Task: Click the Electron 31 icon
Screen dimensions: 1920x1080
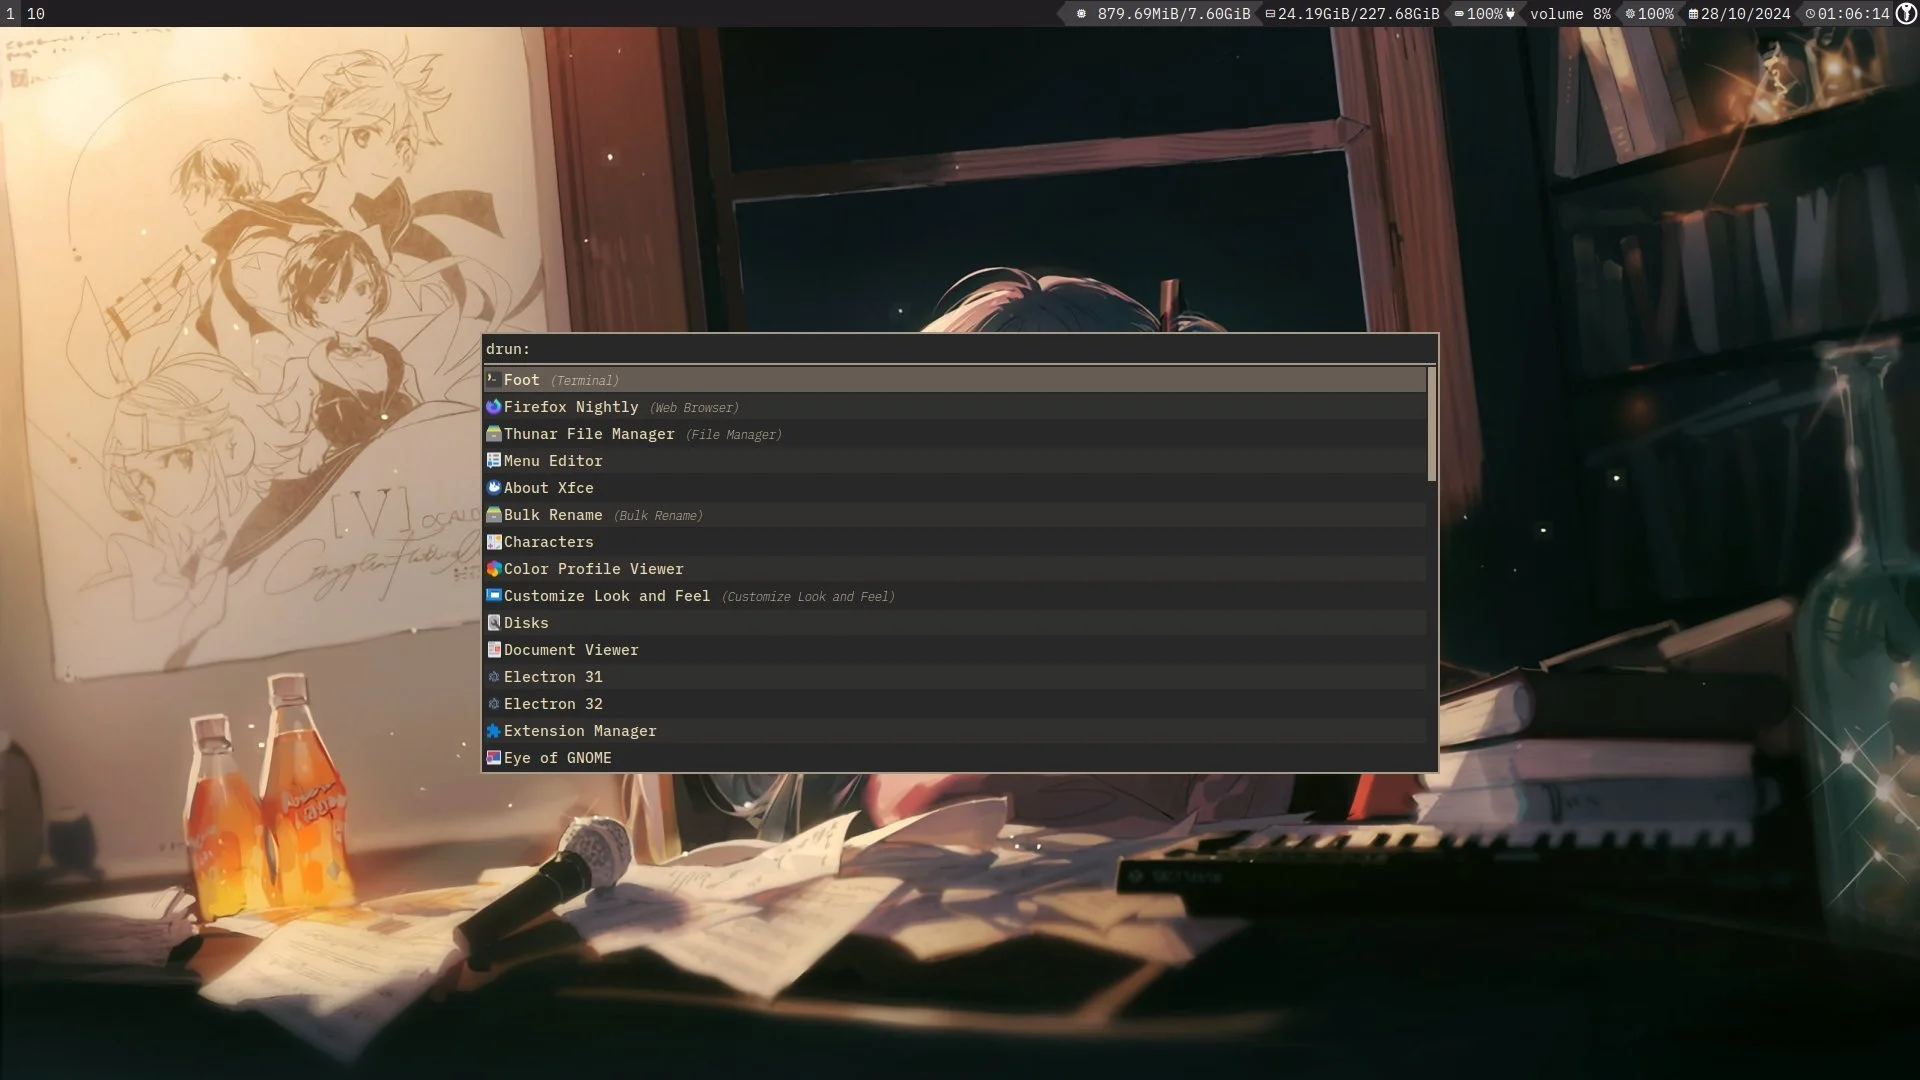Action: click(x=493, y=677)
